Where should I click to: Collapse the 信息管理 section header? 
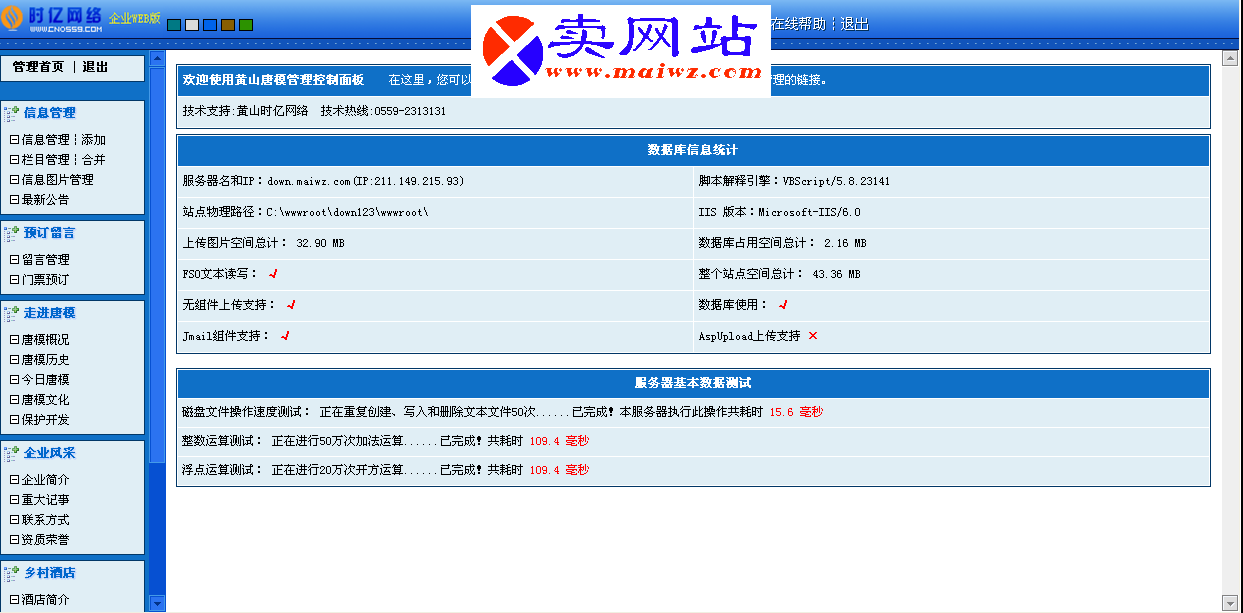pos(50,113)
